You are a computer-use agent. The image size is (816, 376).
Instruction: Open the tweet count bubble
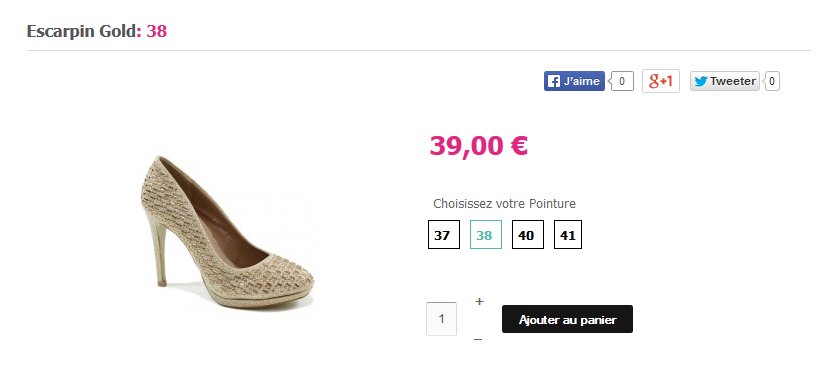(x=772, y=81)
